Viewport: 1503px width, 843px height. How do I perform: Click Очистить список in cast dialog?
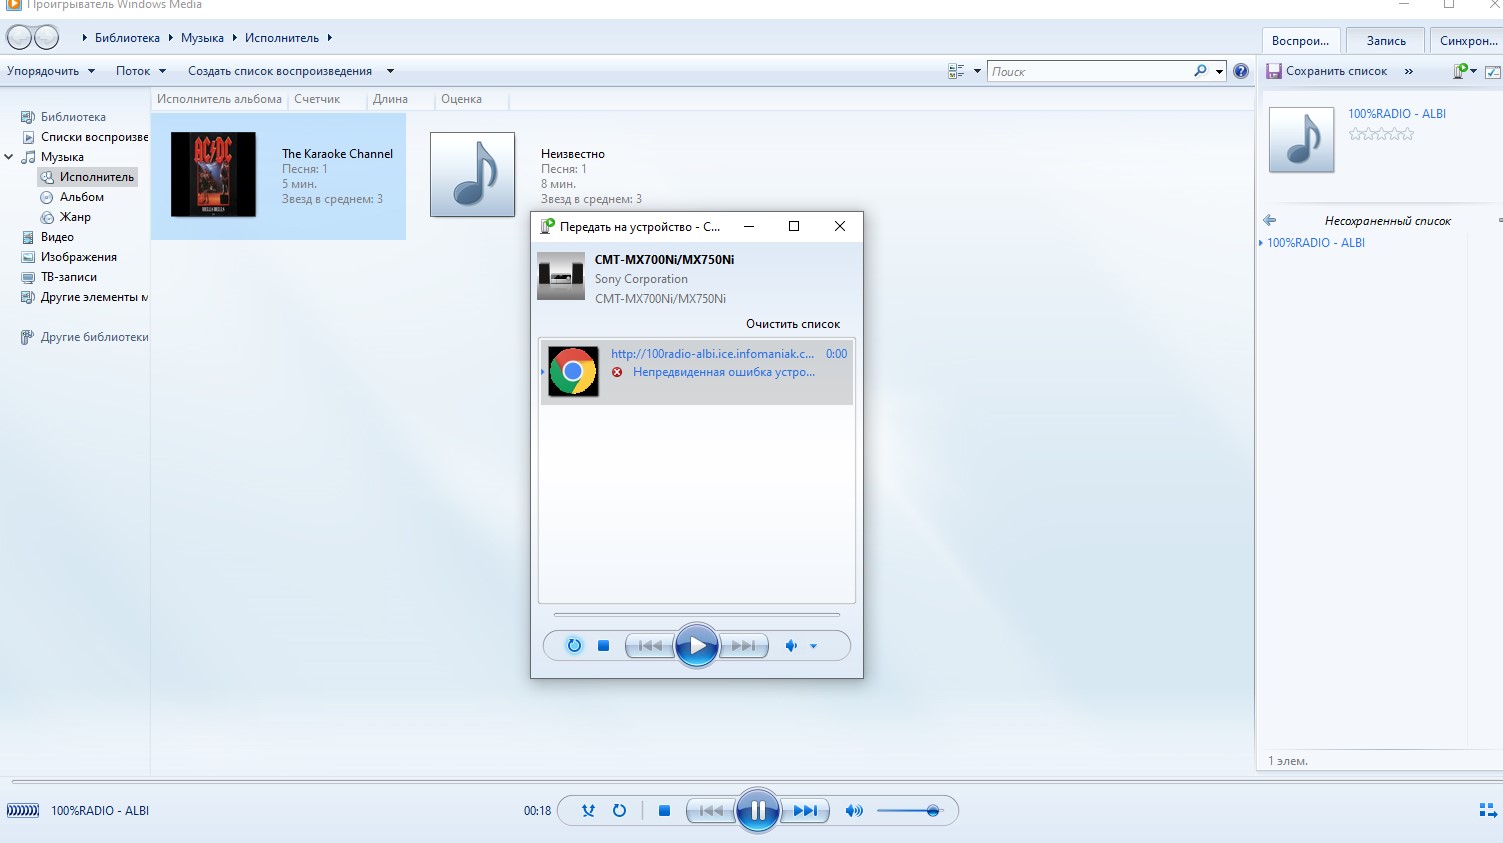pyautogui.click(x=792, y=324)
